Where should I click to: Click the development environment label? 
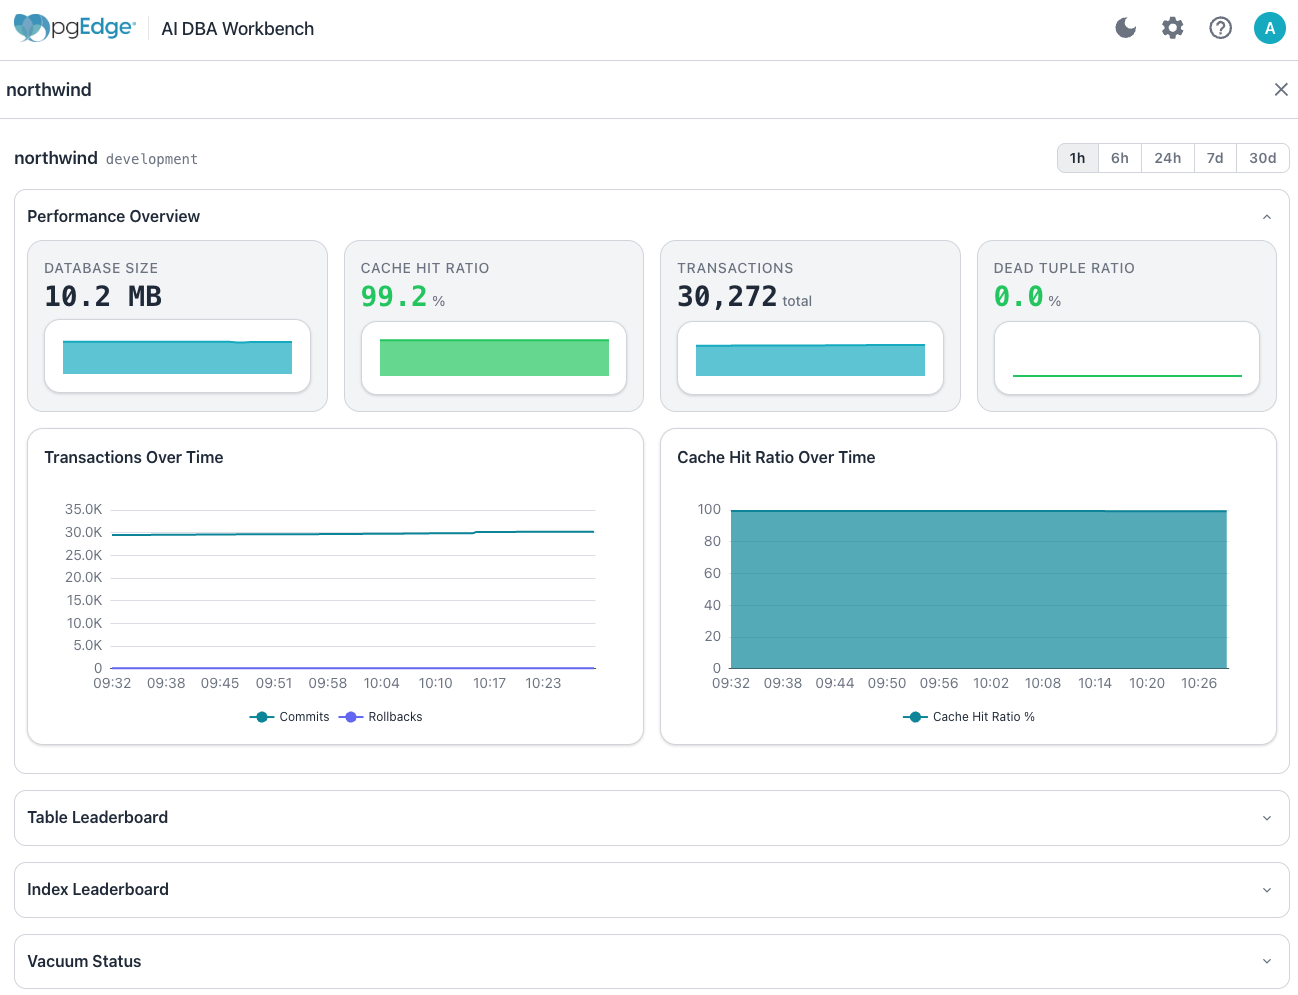(x=152, y=159)
